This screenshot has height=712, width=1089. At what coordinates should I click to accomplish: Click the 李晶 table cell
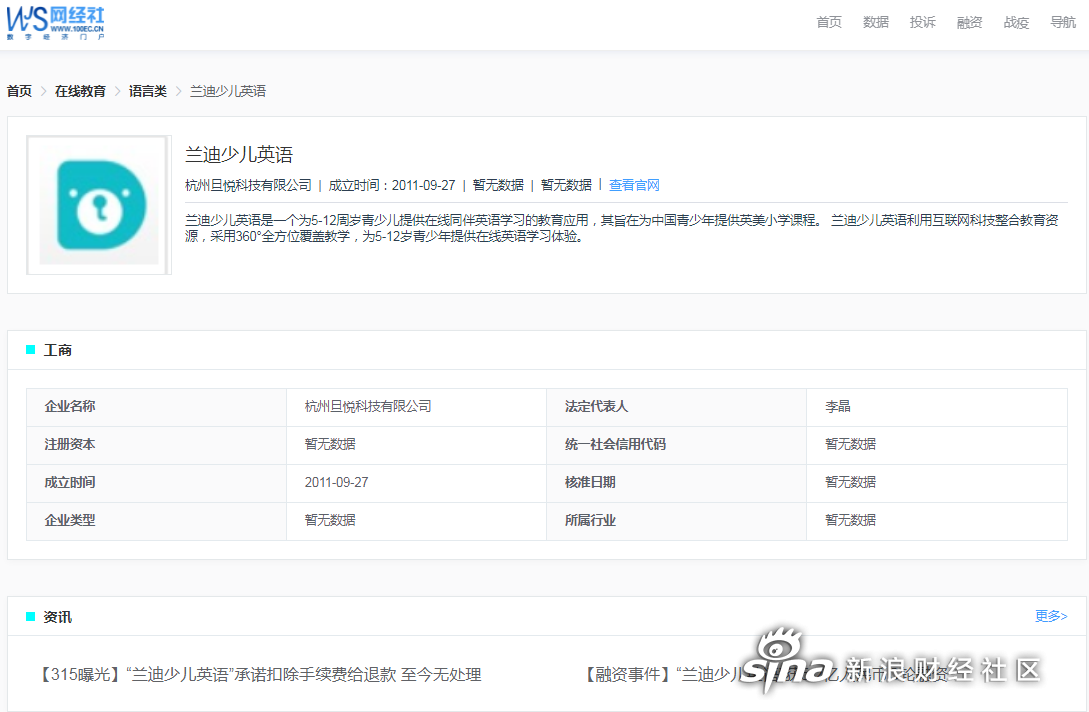[x=838, y=406]
